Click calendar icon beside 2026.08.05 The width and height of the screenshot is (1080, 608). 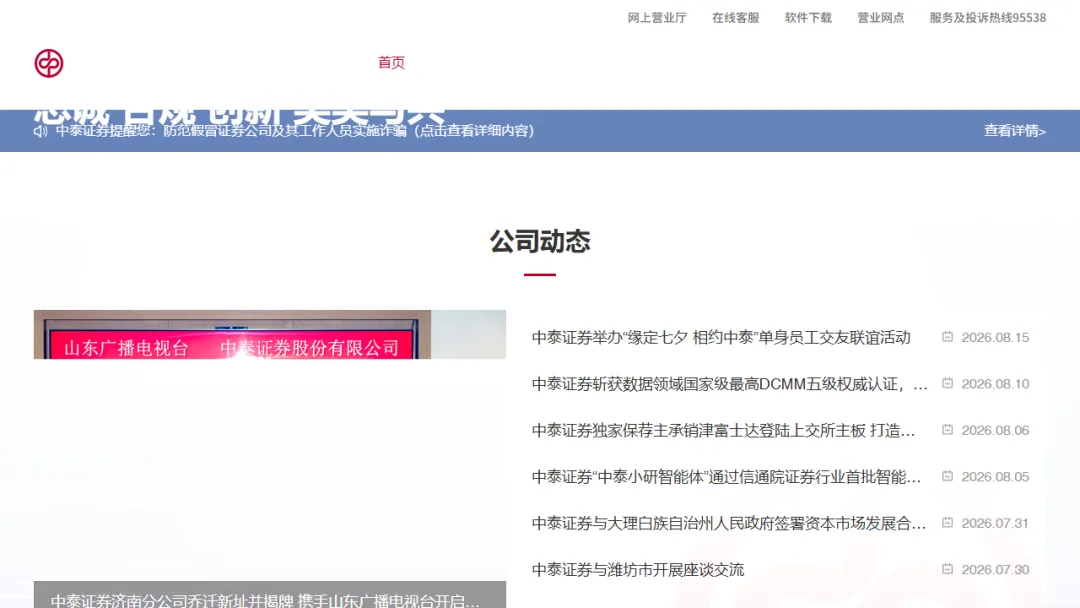[x=948, y=476]
